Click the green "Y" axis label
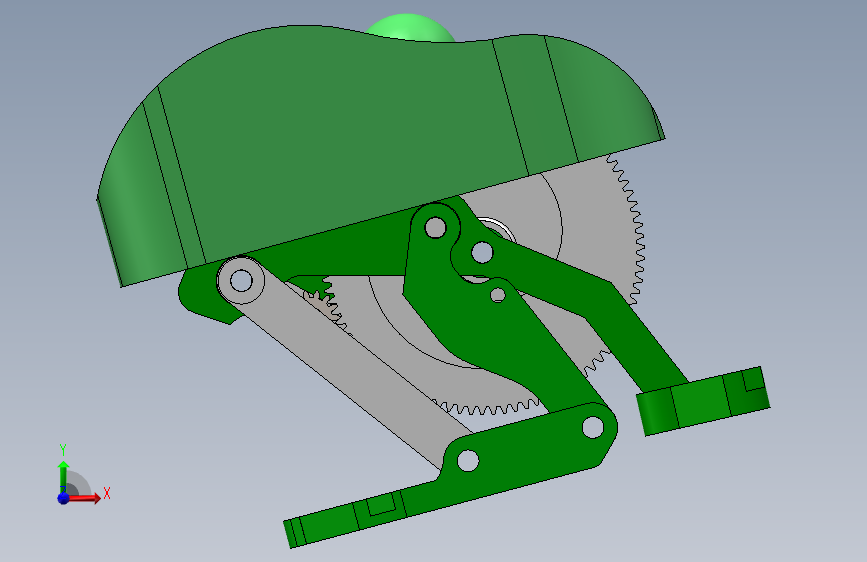The height and width of the screenshot is (562, 867). pos(63,450)
